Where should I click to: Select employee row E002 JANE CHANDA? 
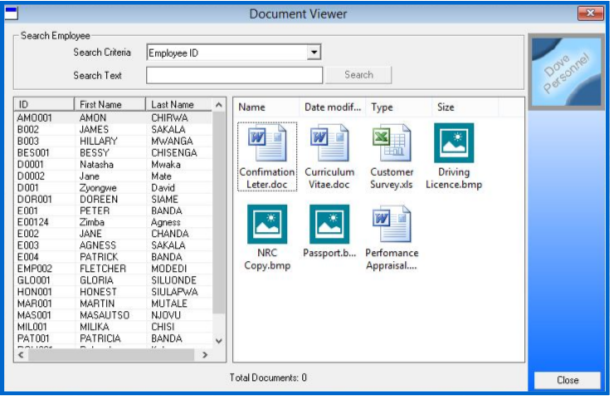114,234
